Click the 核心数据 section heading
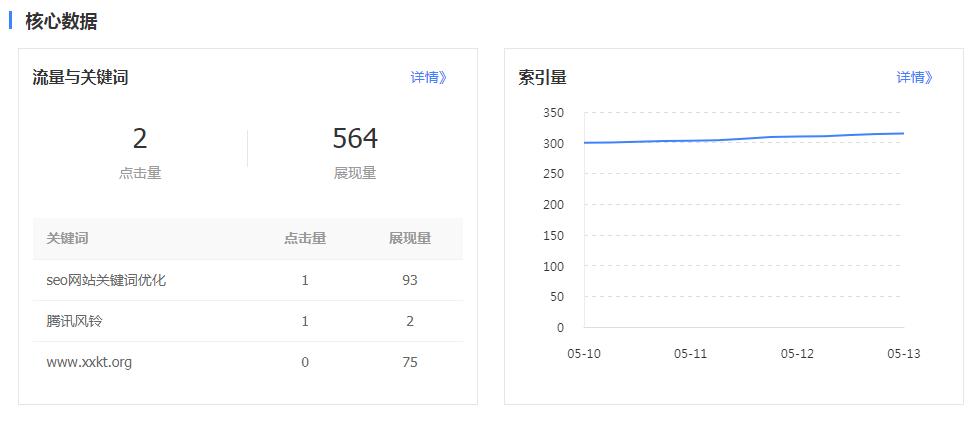The height and width of the screenshot is (421, 975). (61, 21)
